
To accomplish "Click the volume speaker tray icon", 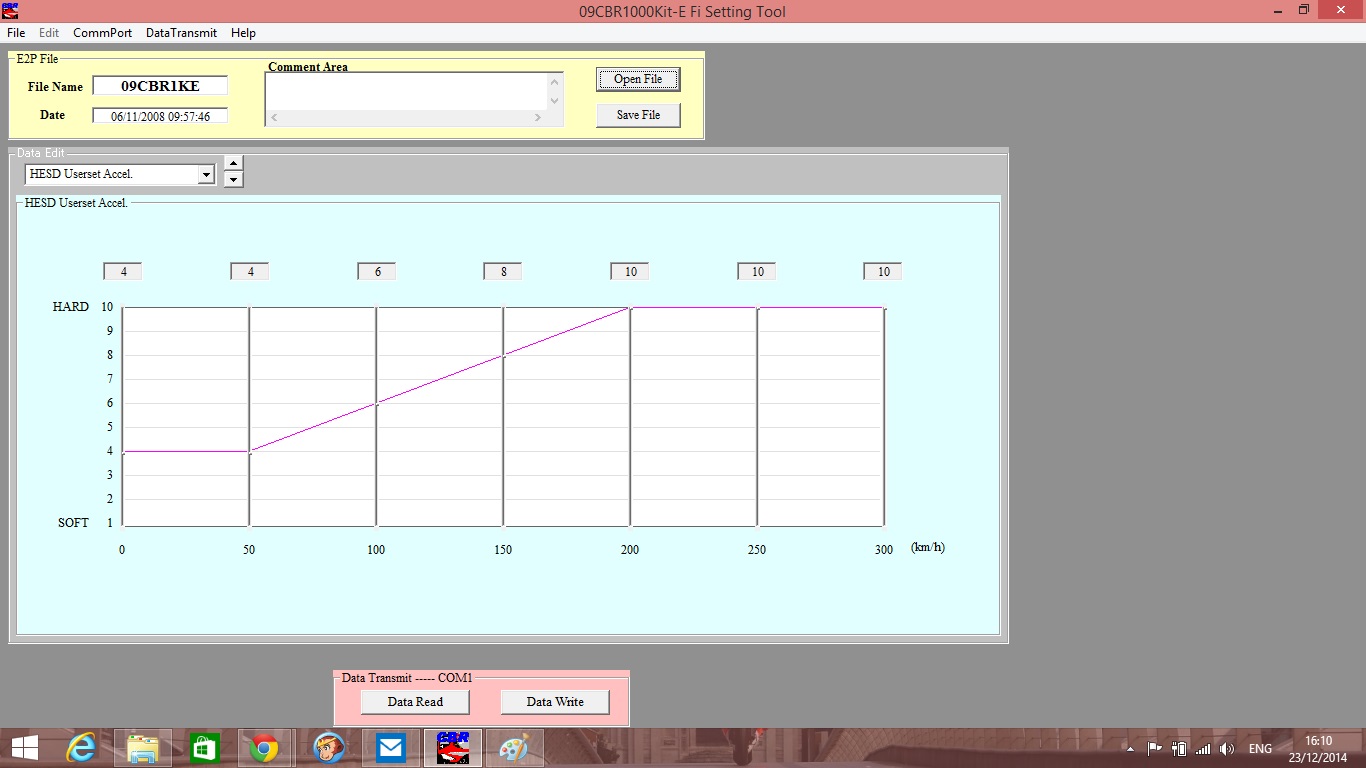I will (x=1227, y=749).
